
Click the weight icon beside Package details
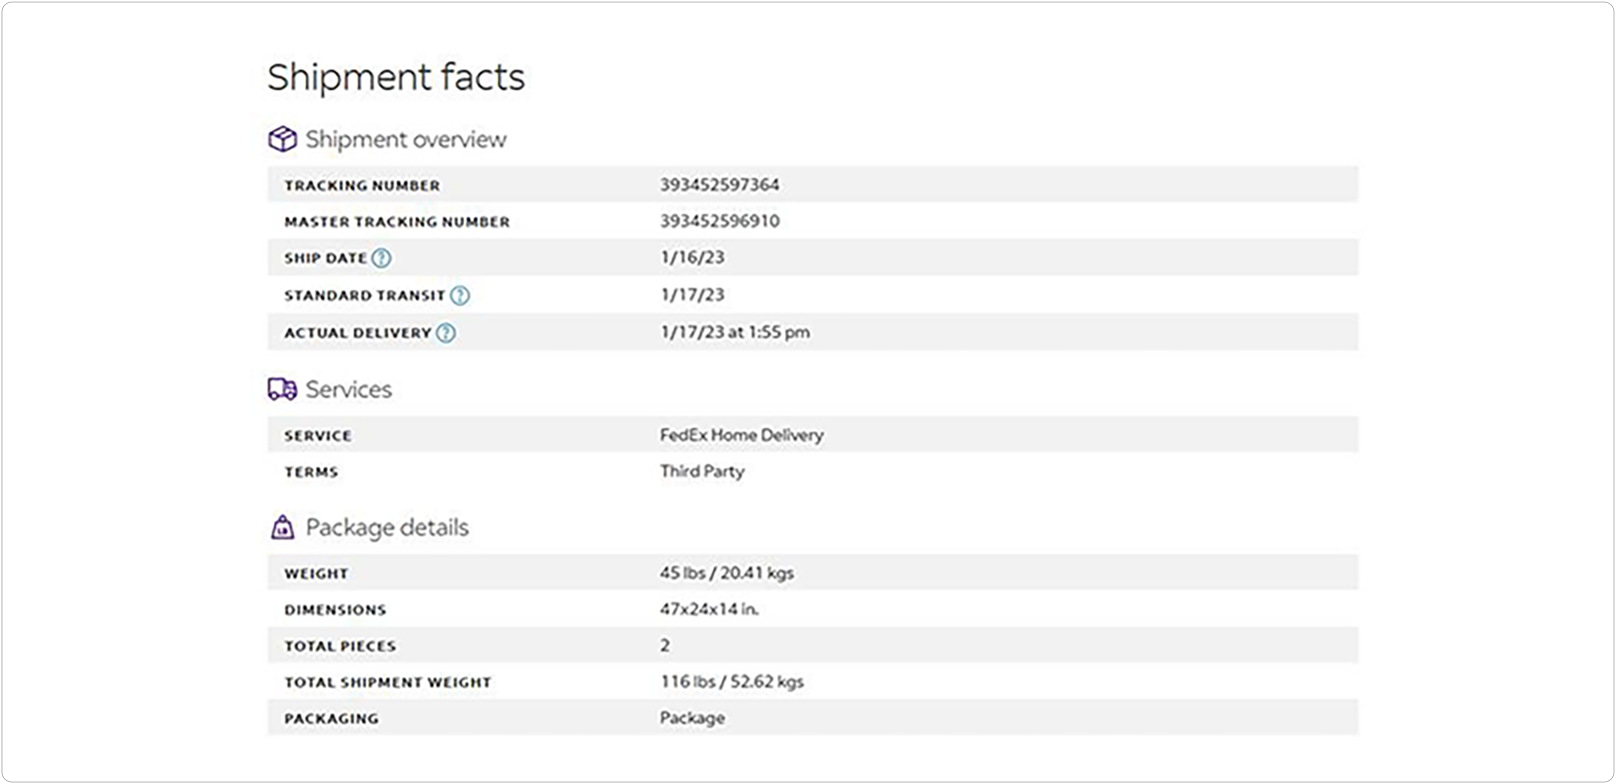[x=283, y=527]
